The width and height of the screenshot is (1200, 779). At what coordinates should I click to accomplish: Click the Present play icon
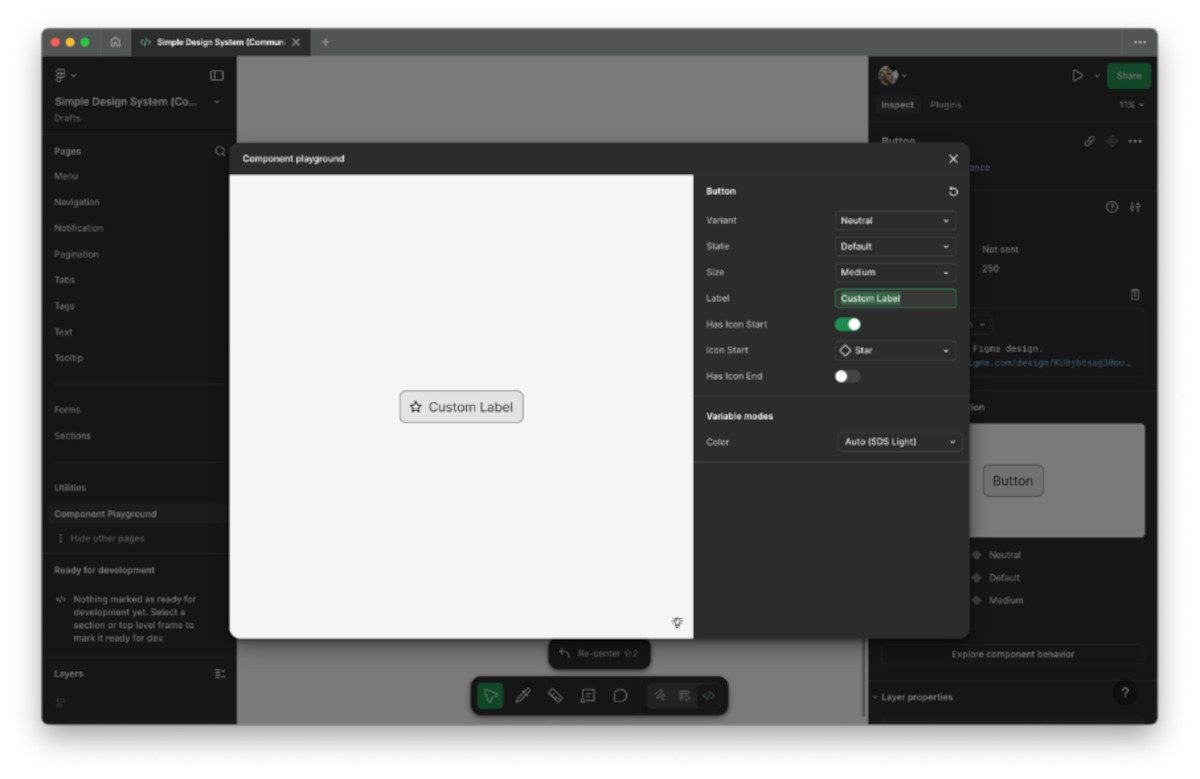tap(1078, 75)
